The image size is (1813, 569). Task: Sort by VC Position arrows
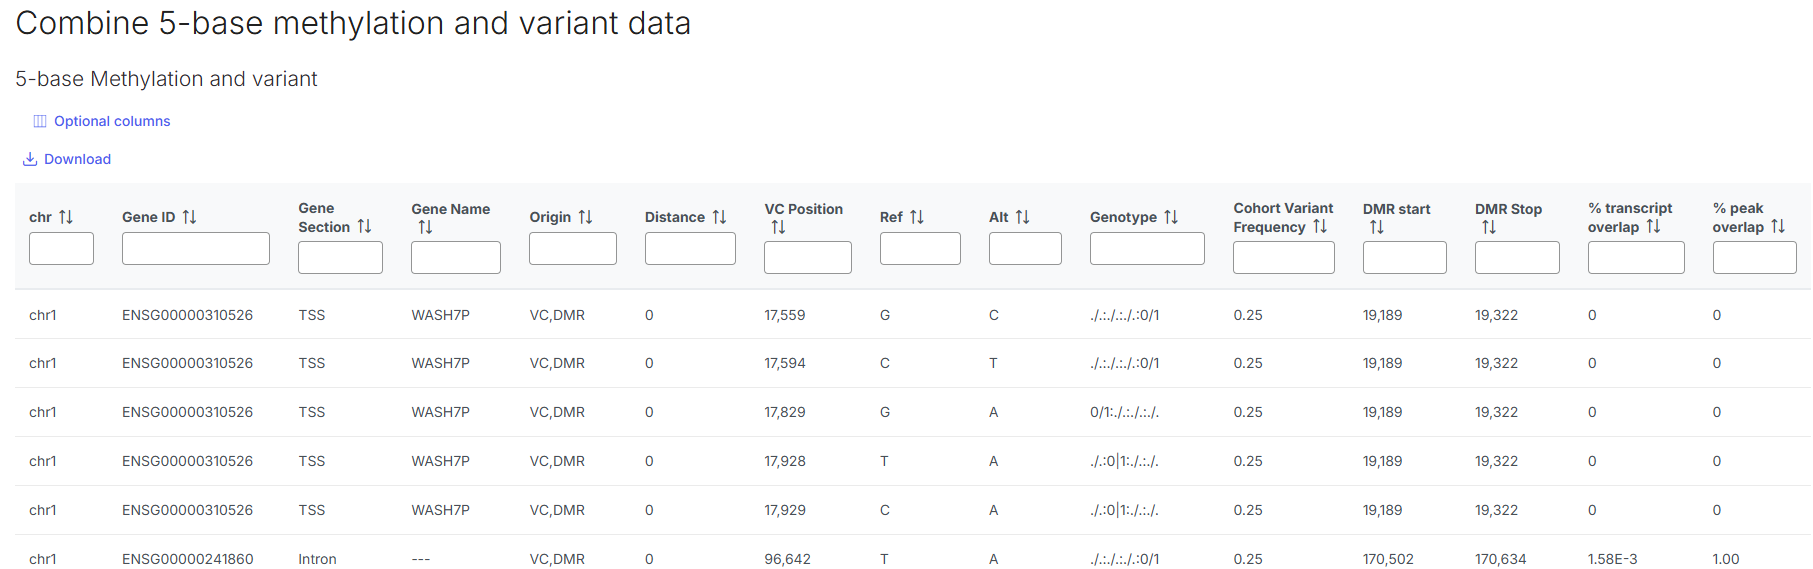coord(778,228)
